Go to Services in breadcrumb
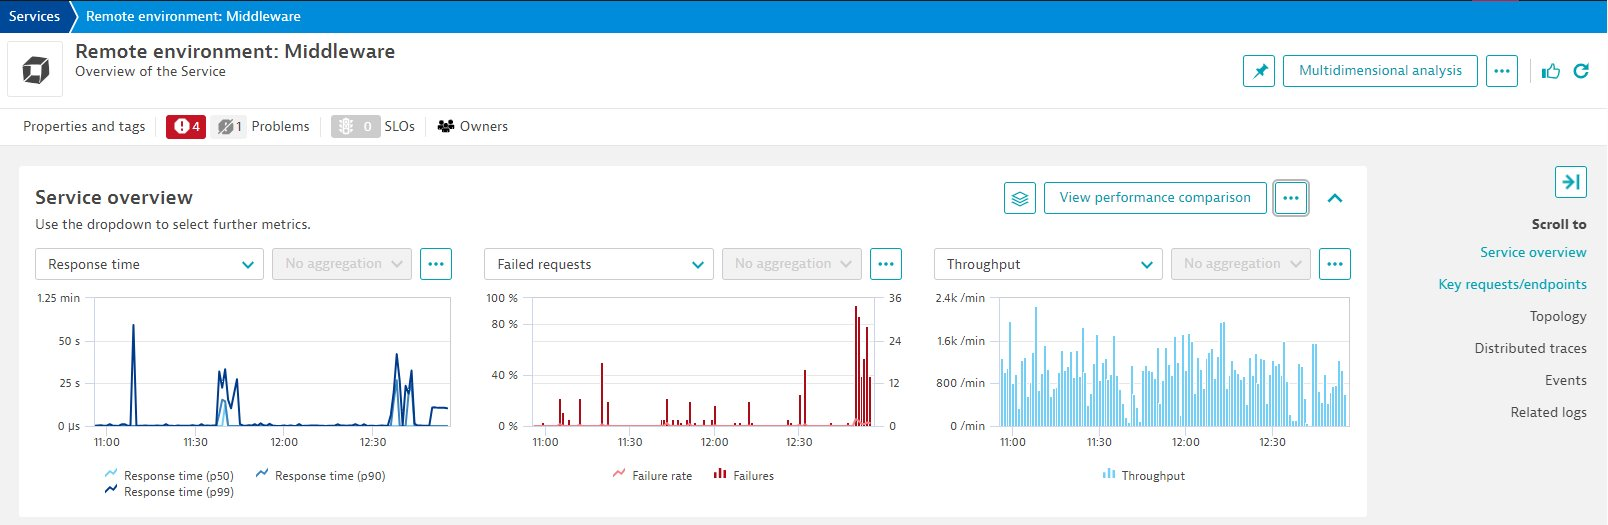Screen dimensions: 1608x525 point(34,16)
